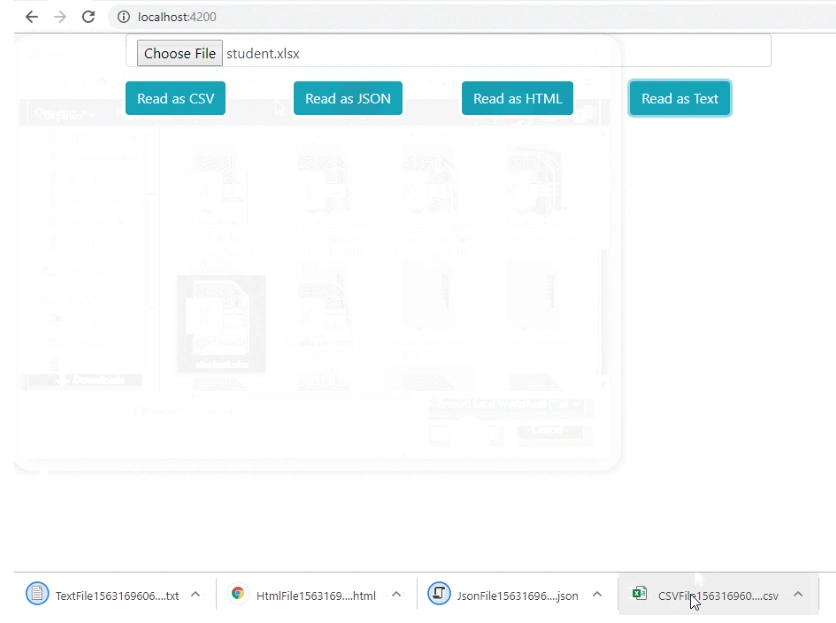Open HtmlFile1563169 html download

[316, 596]
